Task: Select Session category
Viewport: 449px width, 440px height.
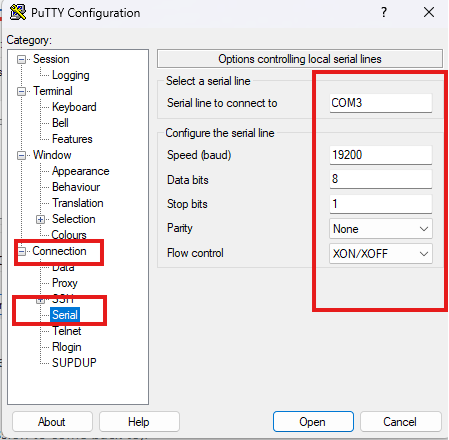Action: 51,59
